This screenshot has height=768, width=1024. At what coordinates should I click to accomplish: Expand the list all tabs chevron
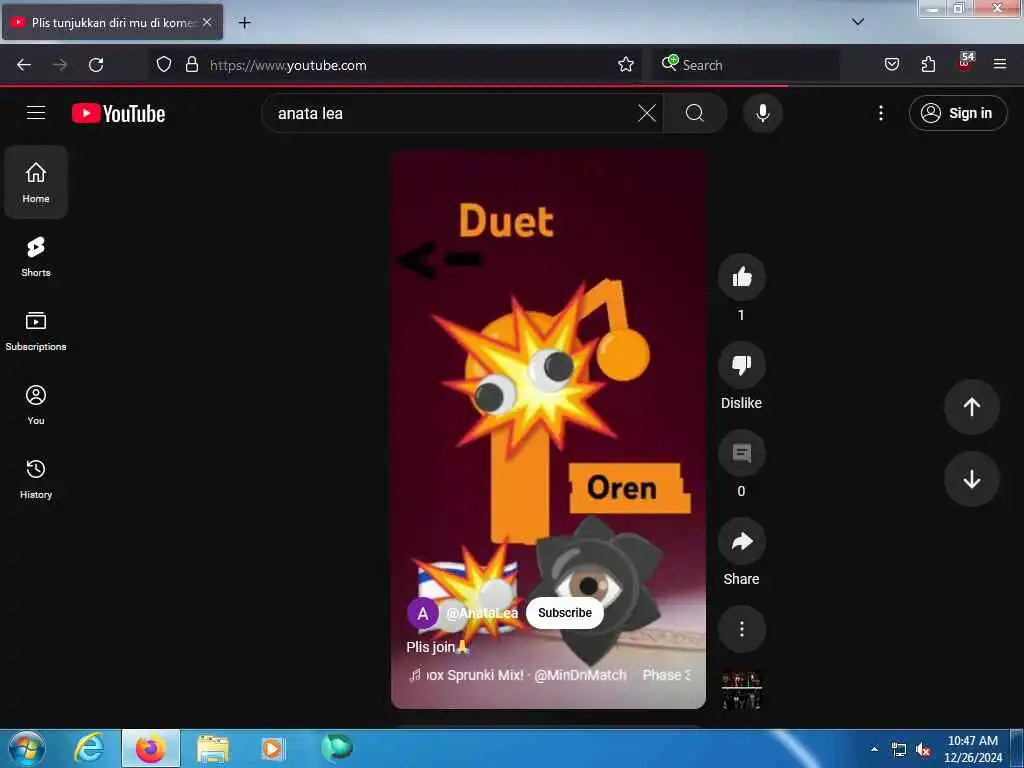858,22
